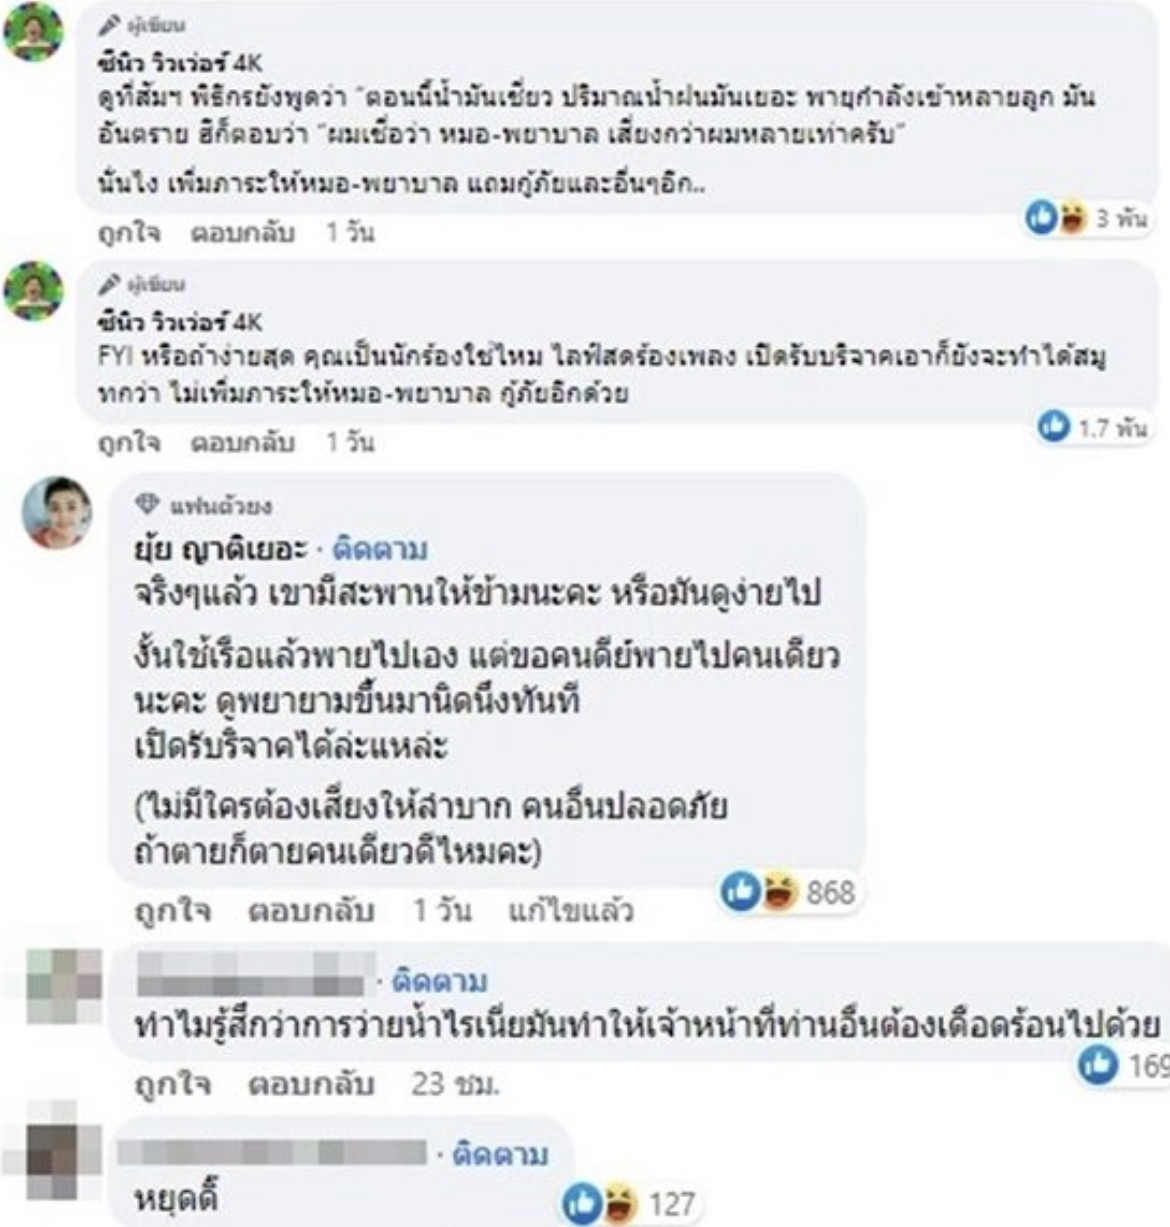The height and width of the screenshot is (1227, 1170).
Task: Open the แก้ไขแล้ว edit history link
Action: [570, 911]
